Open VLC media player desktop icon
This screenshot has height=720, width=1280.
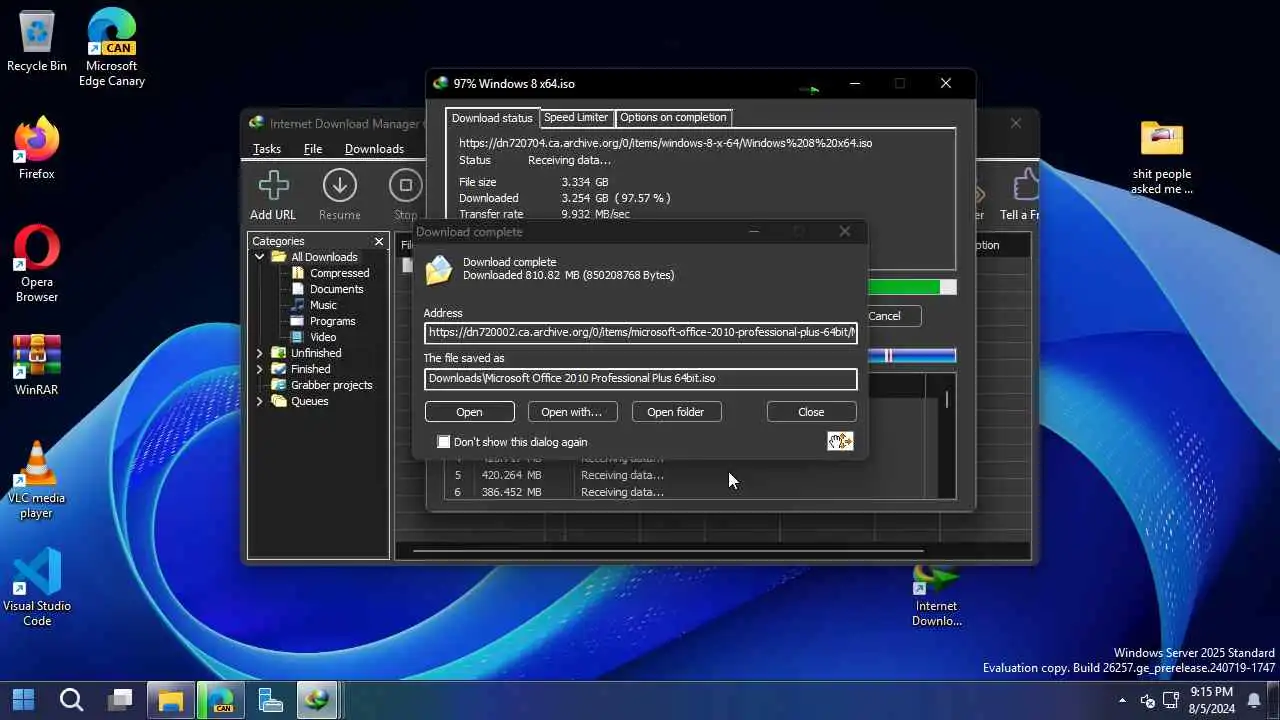pyautogui.click(x=37, y=480)
